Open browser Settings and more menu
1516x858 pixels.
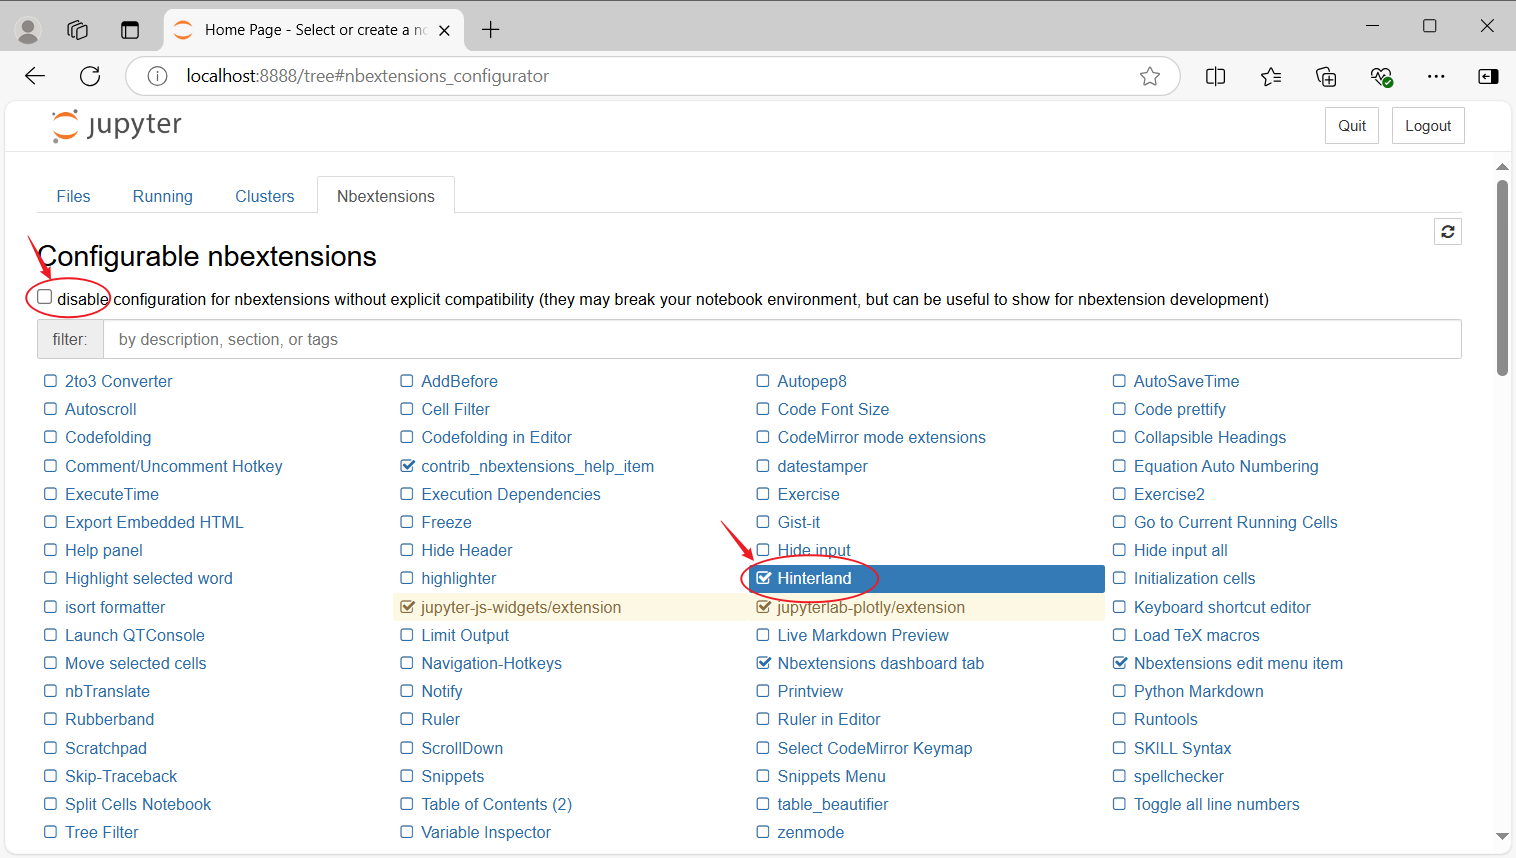pos(1436,76)
